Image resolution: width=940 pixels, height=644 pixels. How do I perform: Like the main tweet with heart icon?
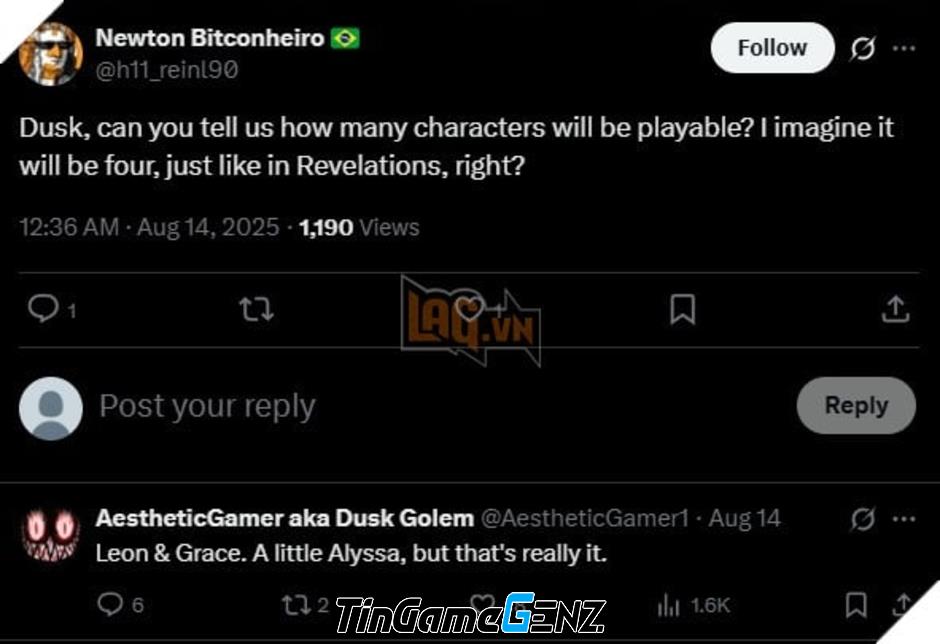click(x=469, y=309)
